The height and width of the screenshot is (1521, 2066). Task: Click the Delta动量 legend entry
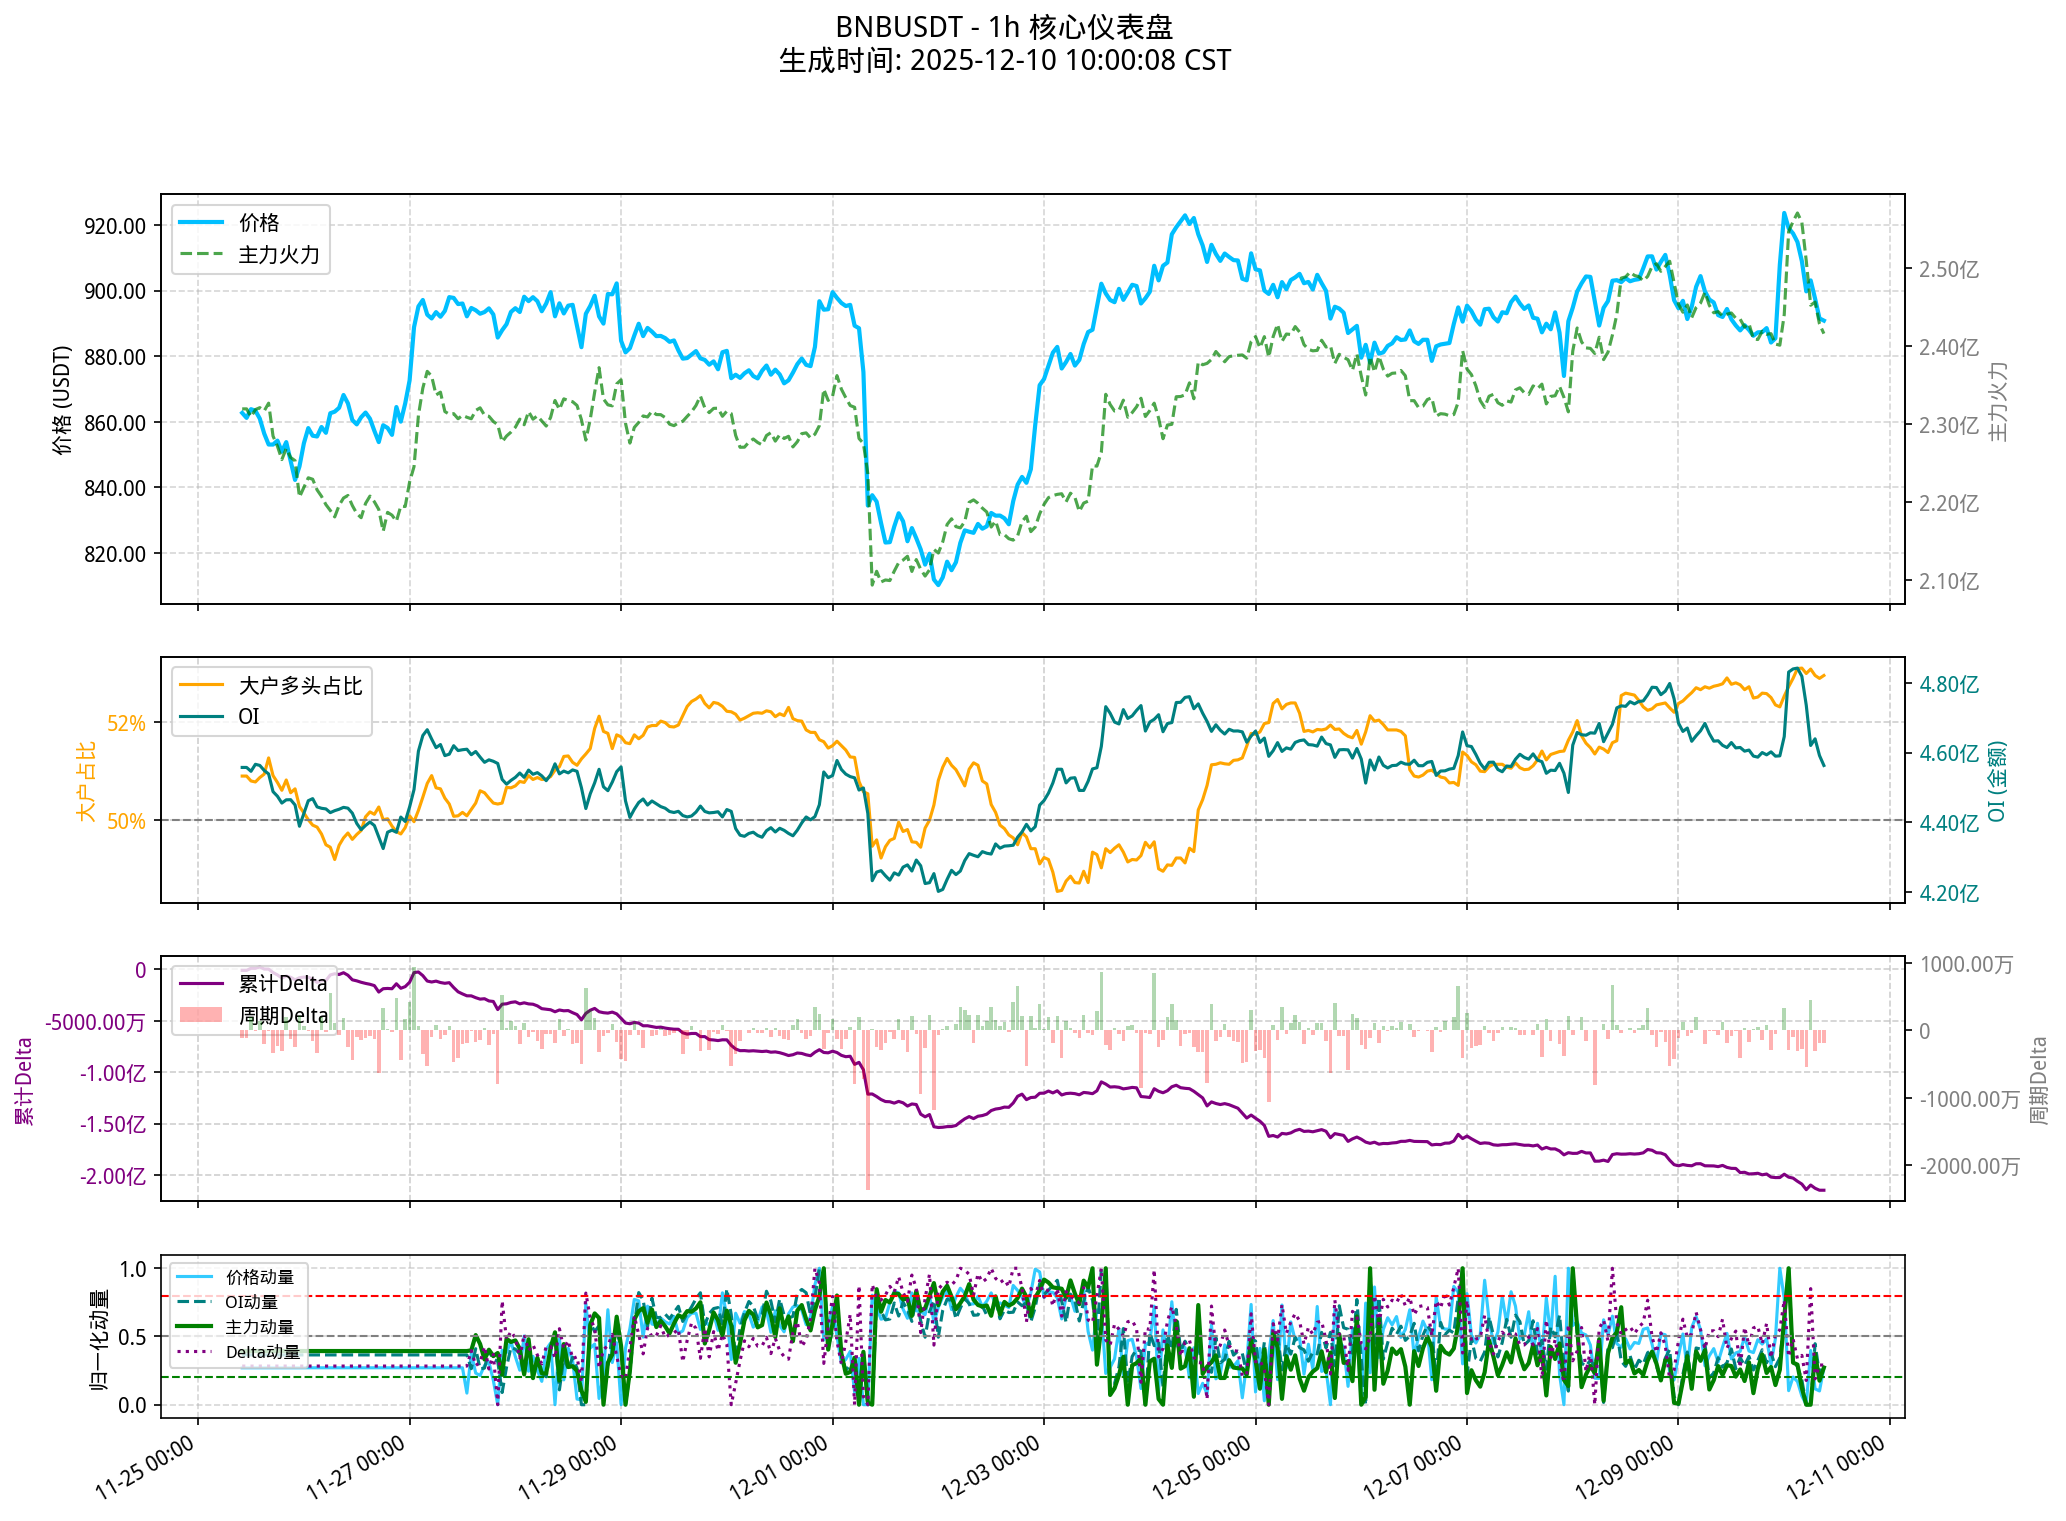(x=263, y=1352)
